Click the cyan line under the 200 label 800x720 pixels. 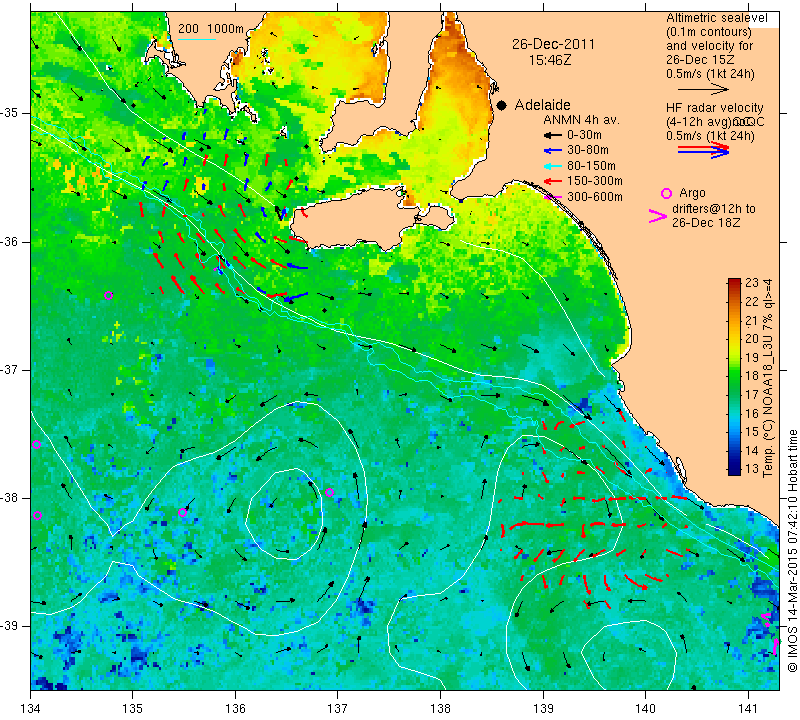(196, 39)
